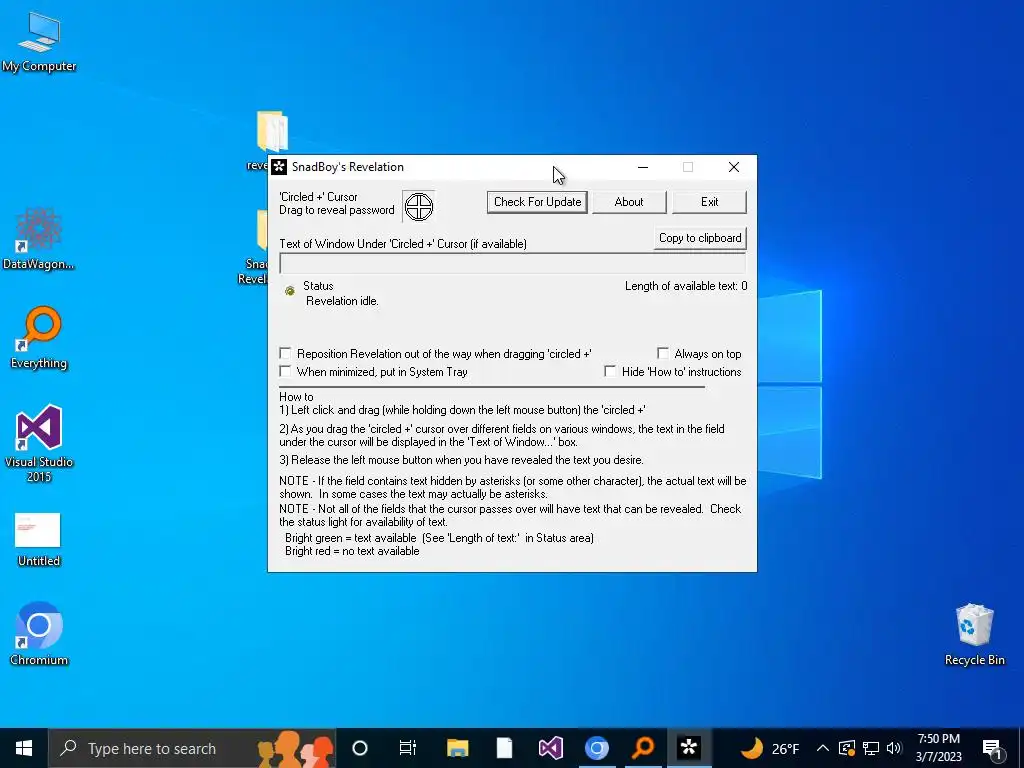Click 'Bright red = no text available' line
The width and height of the screenshot is (1024, 768).
pos(353,551)
